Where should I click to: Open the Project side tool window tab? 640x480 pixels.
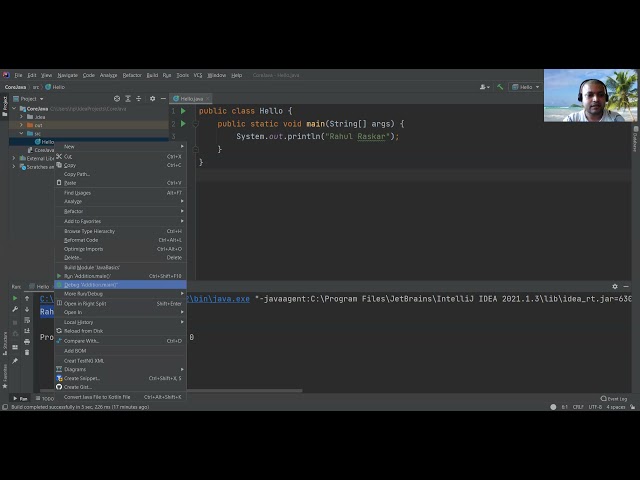(5, 106)
